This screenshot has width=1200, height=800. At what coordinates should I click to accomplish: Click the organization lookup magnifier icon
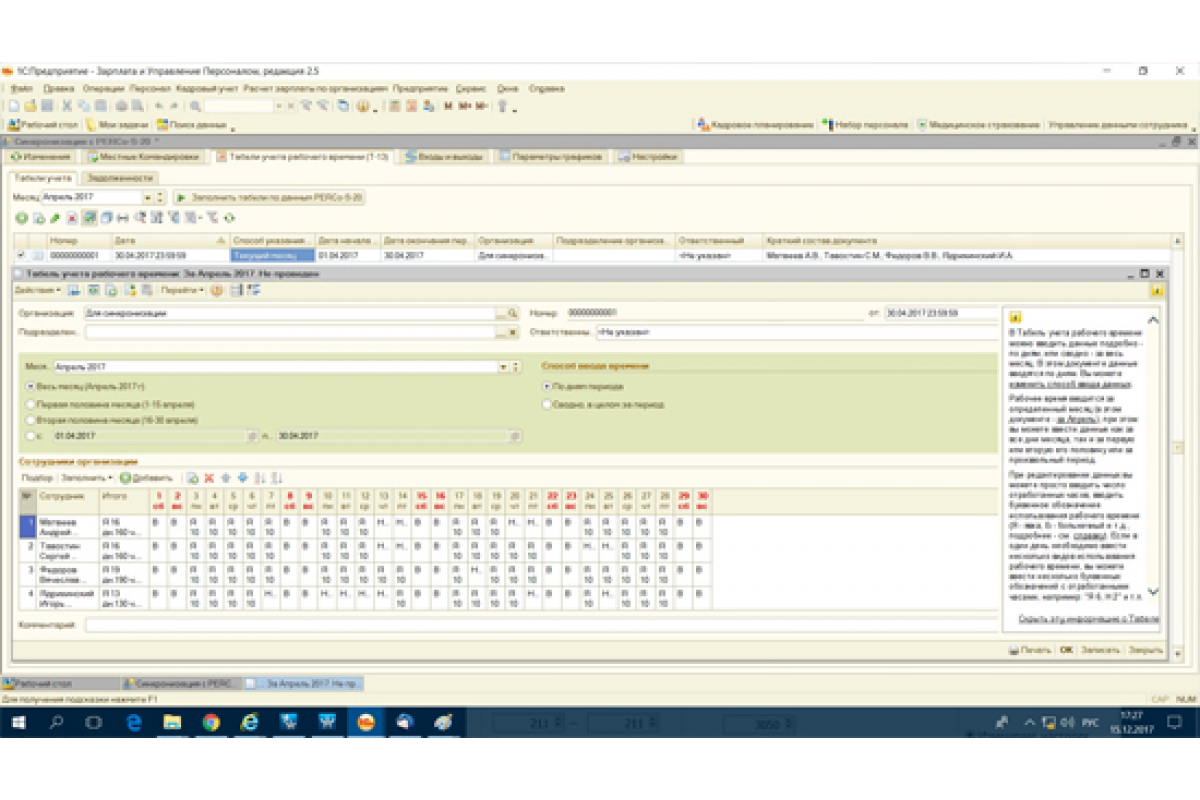(x=513, y=313)
